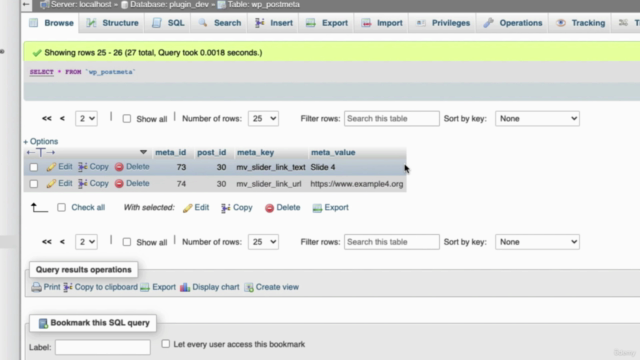
Task: Click the navigation panel collapse arrow
Action: click(26, 4)
